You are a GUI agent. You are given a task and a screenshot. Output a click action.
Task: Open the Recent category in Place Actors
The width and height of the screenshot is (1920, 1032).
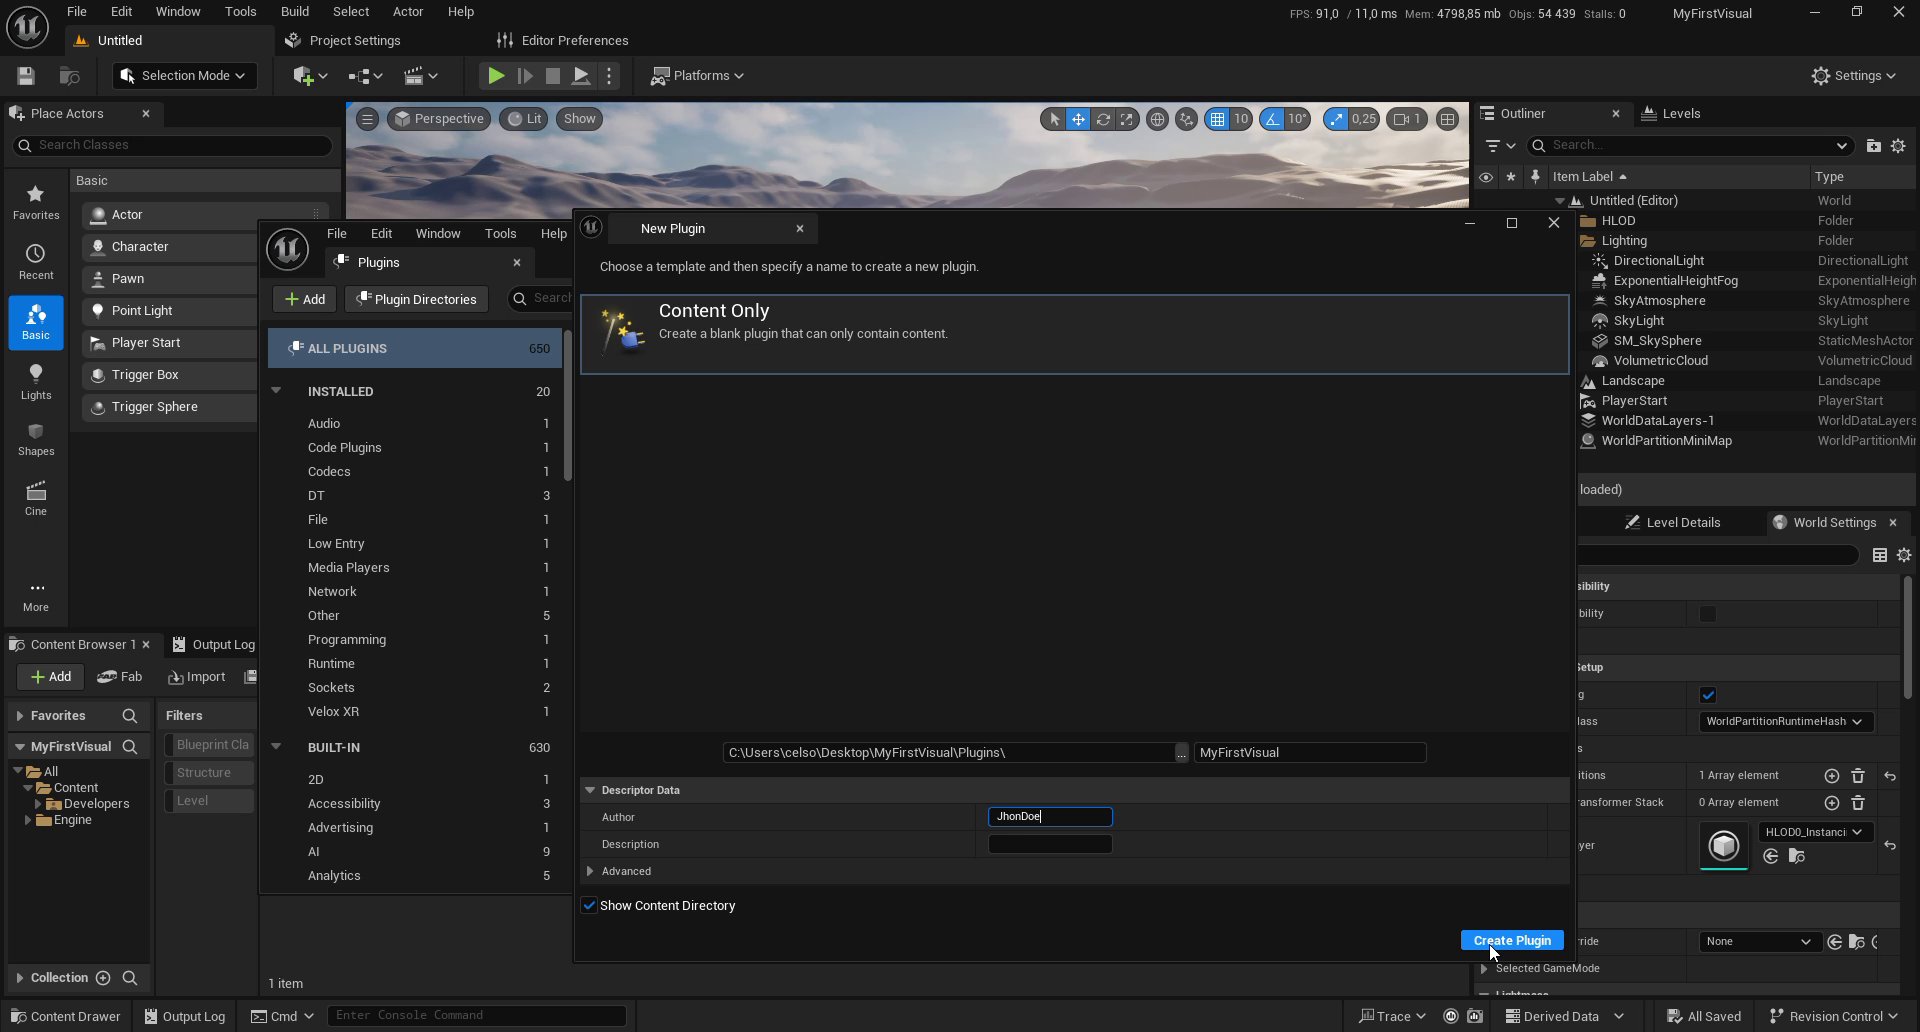click(x=36, y=263)
